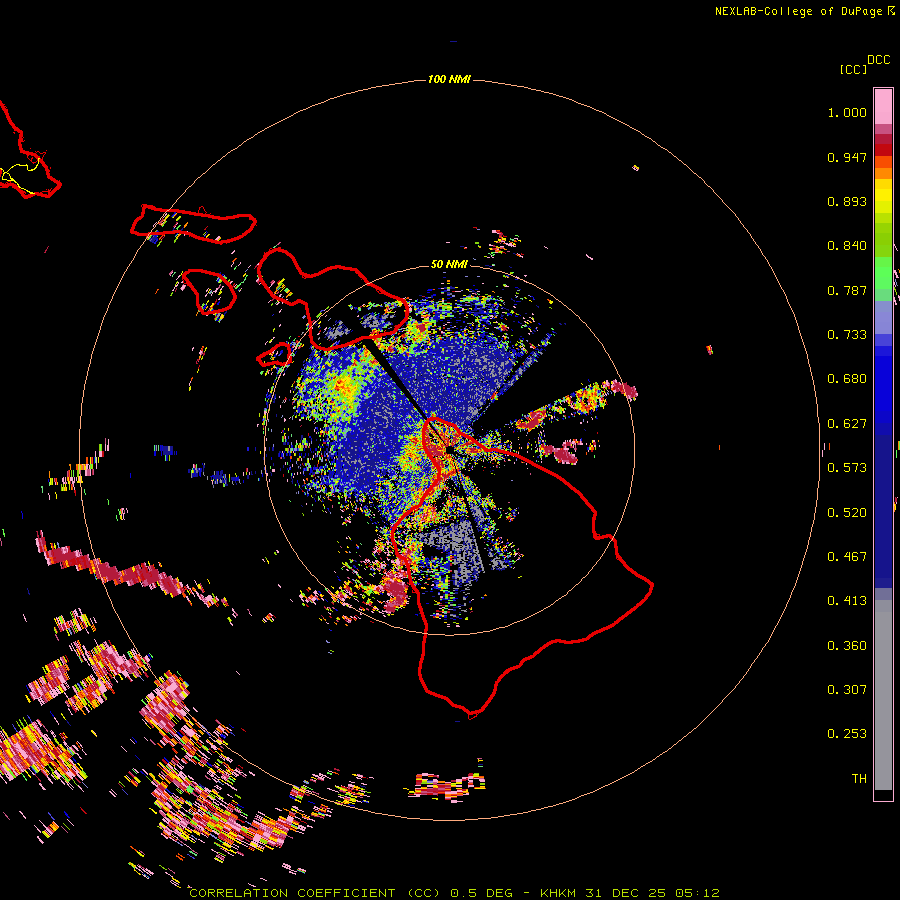This screenshot has width=900, height=900.
Task: Click the 0.5 DEG elevation text
Action: (481, 893)
